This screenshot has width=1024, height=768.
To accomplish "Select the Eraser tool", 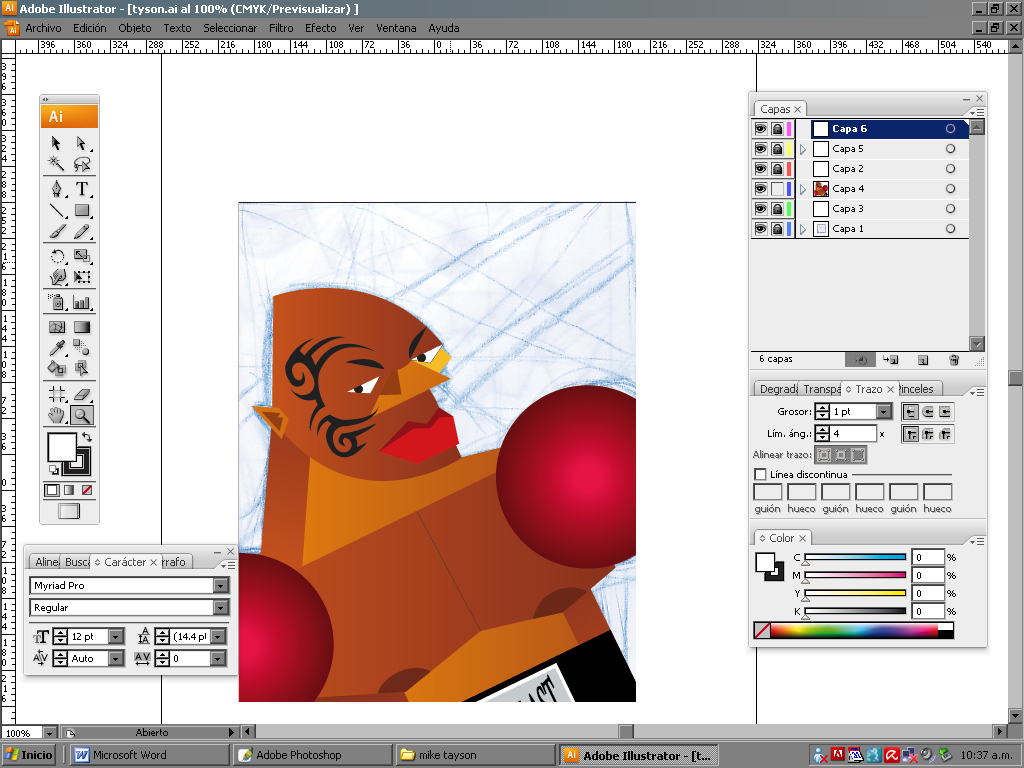I will coord(82,394).
